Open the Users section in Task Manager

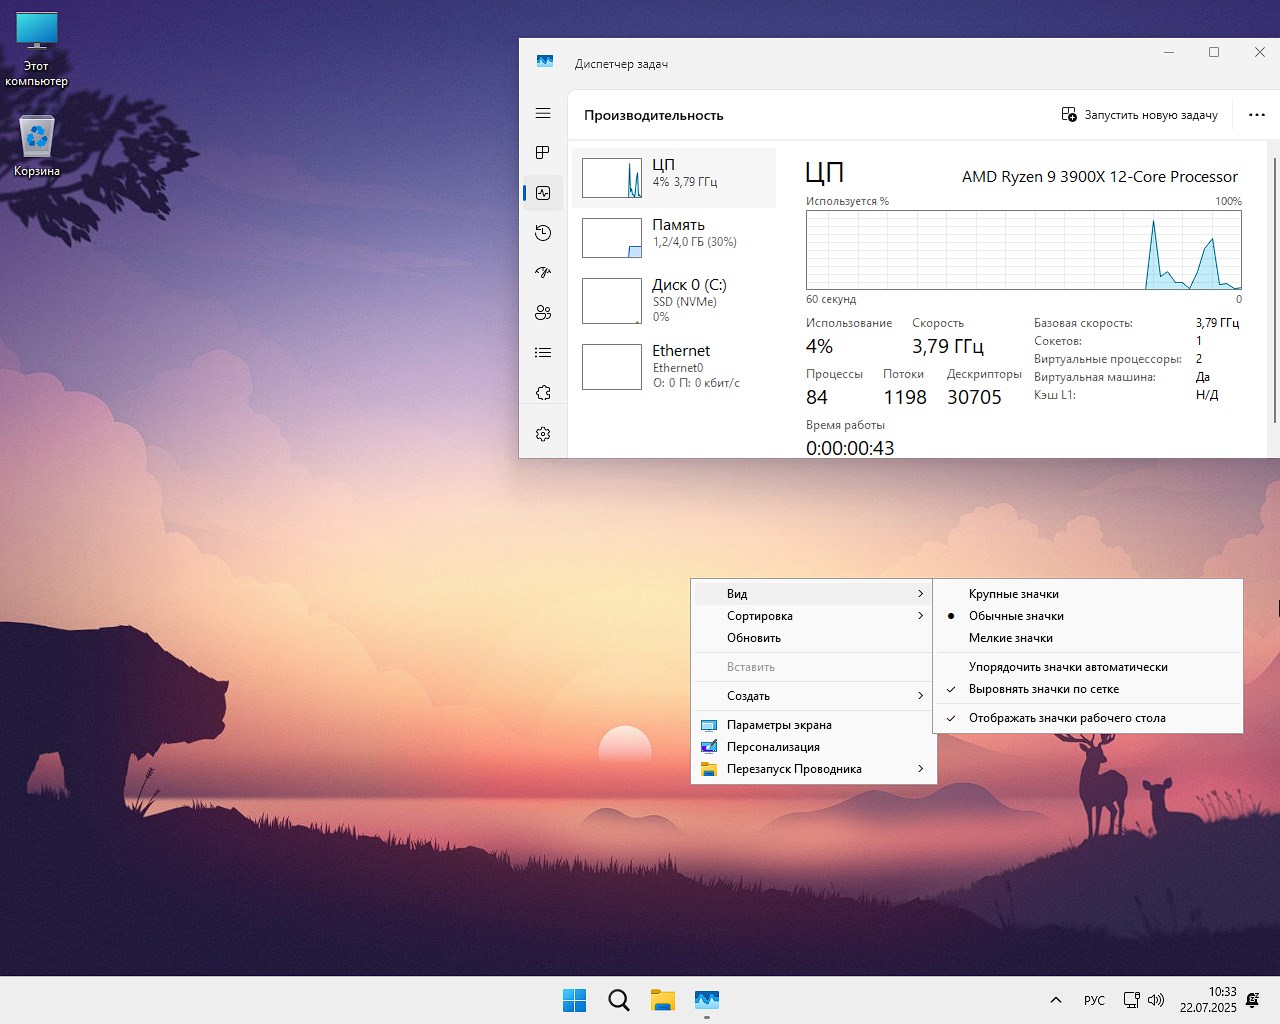tap(542, 312)
